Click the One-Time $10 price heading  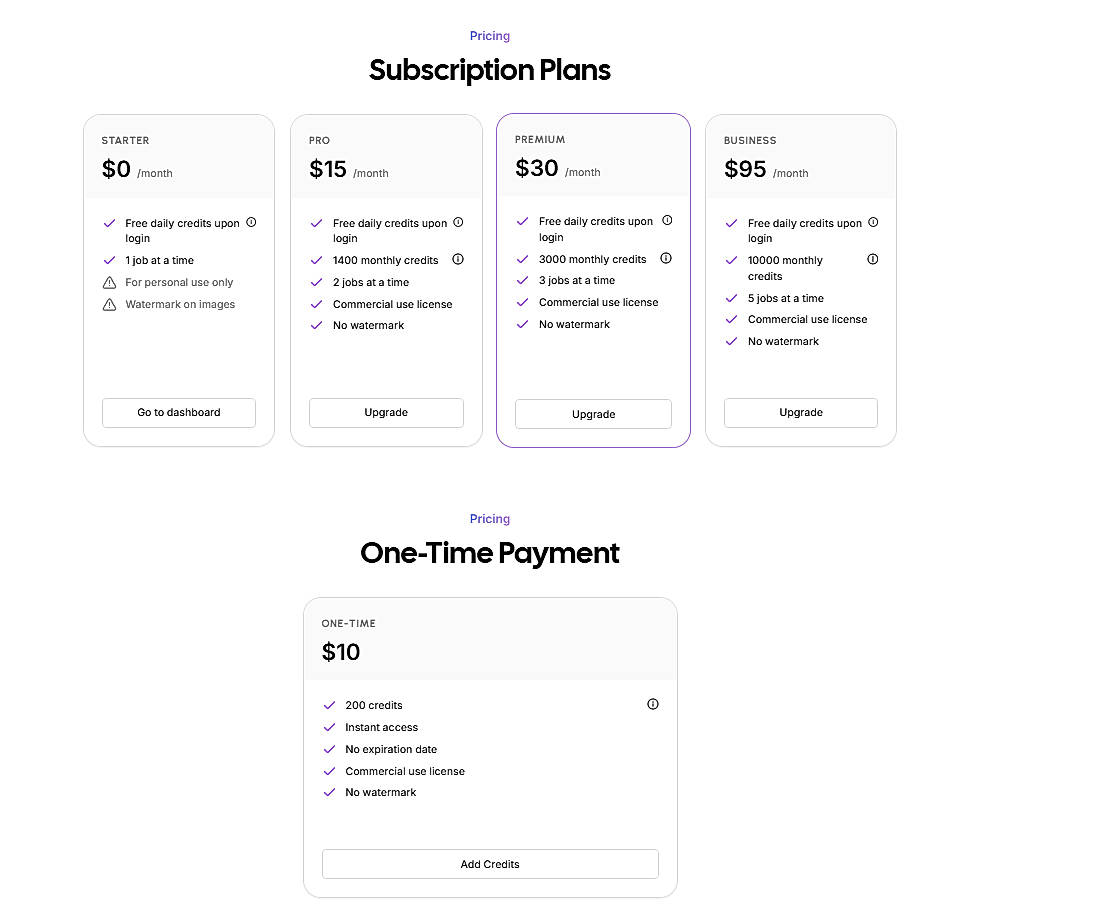(341, 652)
